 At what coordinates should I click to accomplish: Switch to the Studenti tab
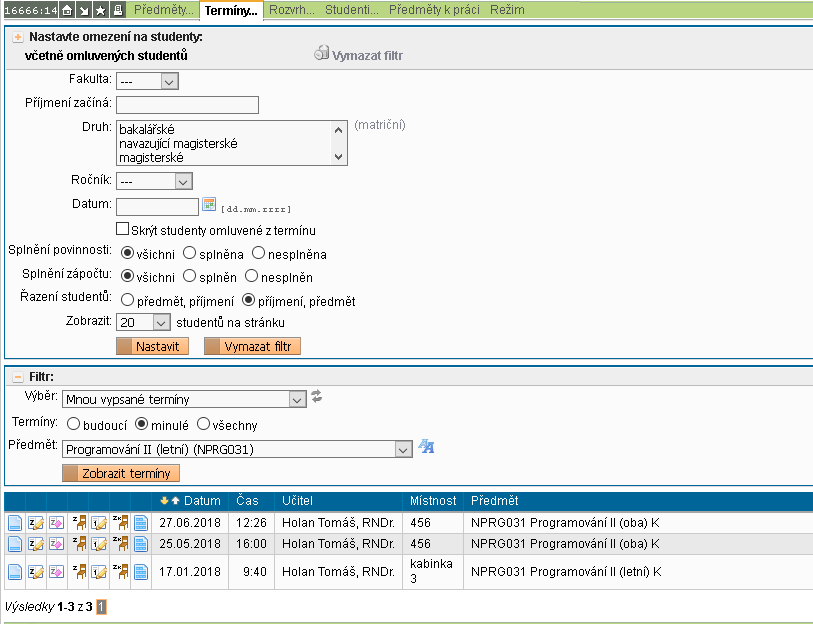point(350,10)
